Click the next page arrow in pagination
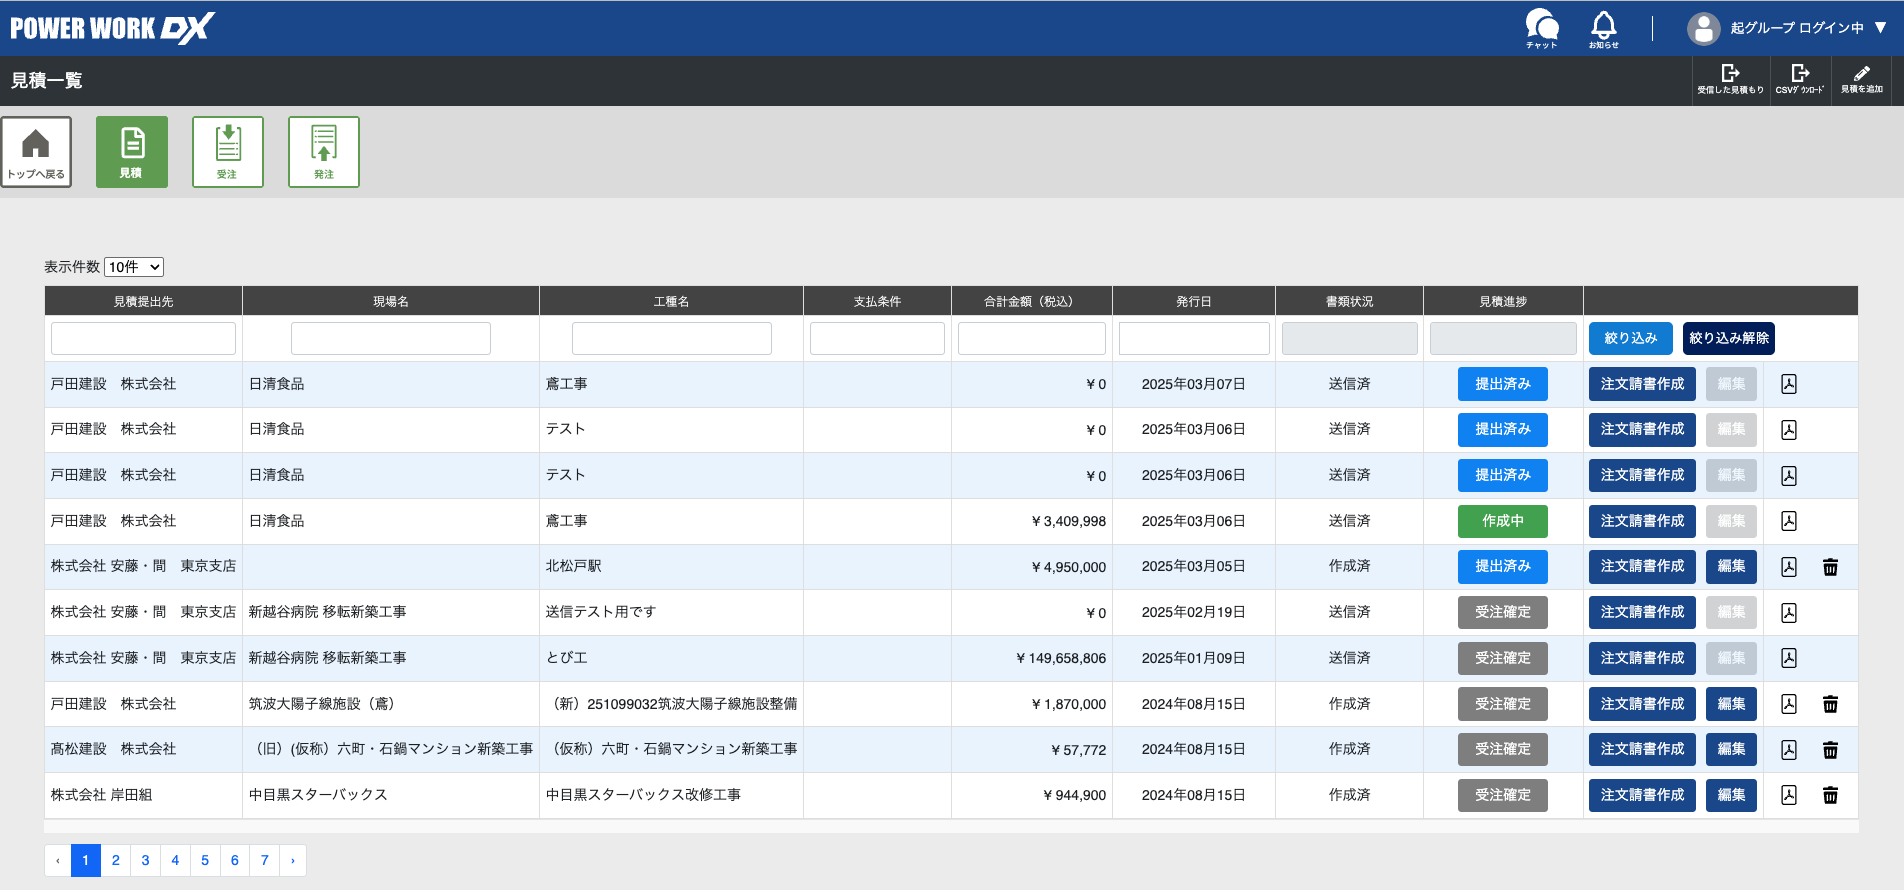1904x890 pixels. pyautogui.click(x=293, y=860)
